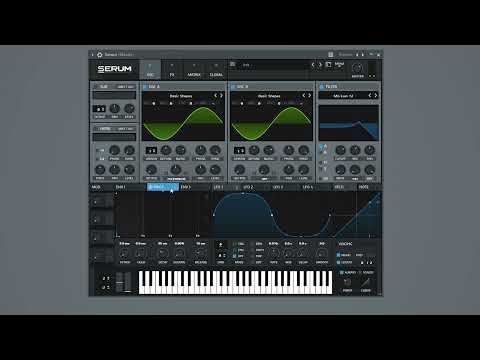Viewport: 480px width, 360px height.
Task: Switch to the GLOBAL tab
Action: pos(216,70)
